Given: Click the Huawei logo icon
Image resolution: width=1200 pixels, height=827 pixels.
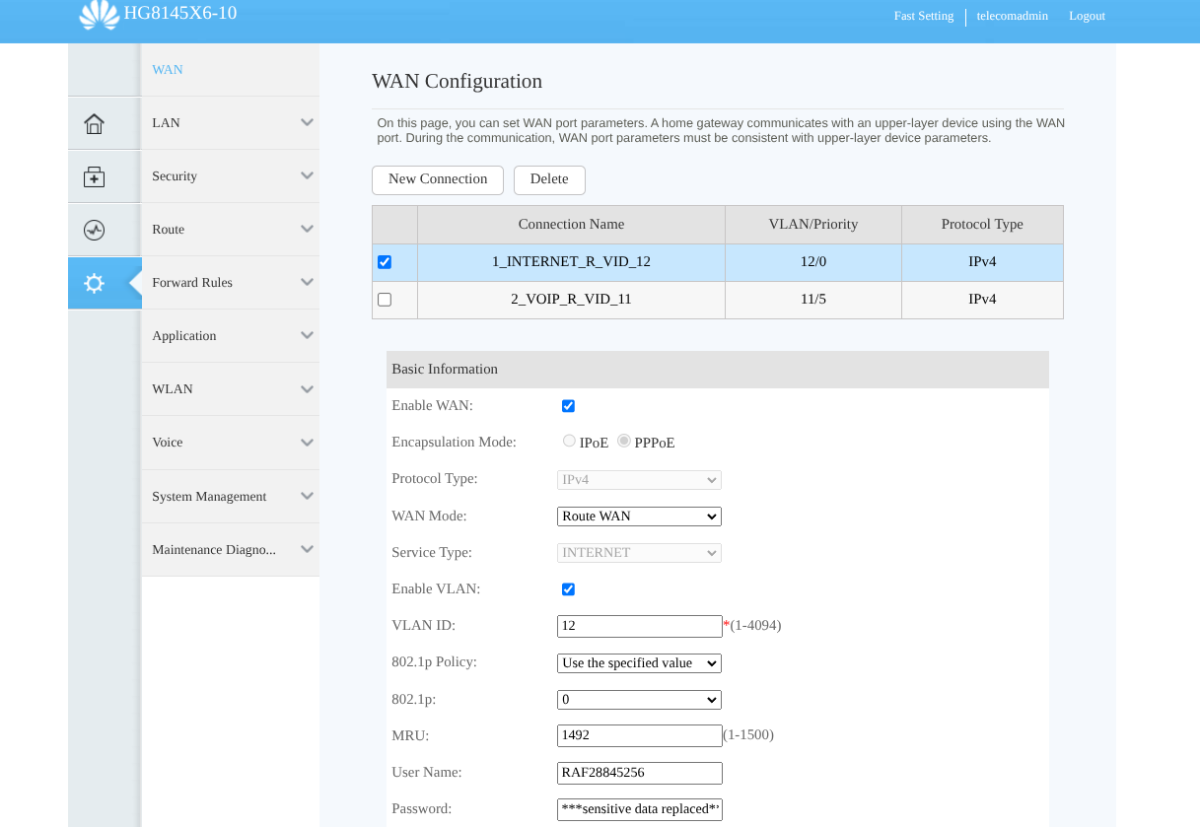Looking at the screenshot, I should [99, 14].
